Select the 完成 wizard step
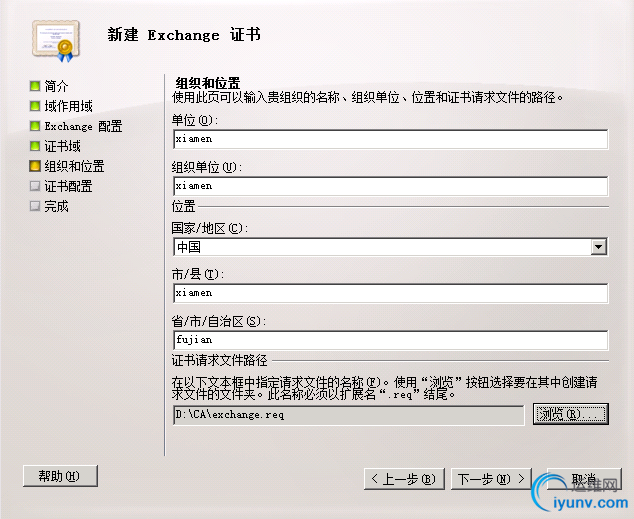634x519 pixels. 56,206
